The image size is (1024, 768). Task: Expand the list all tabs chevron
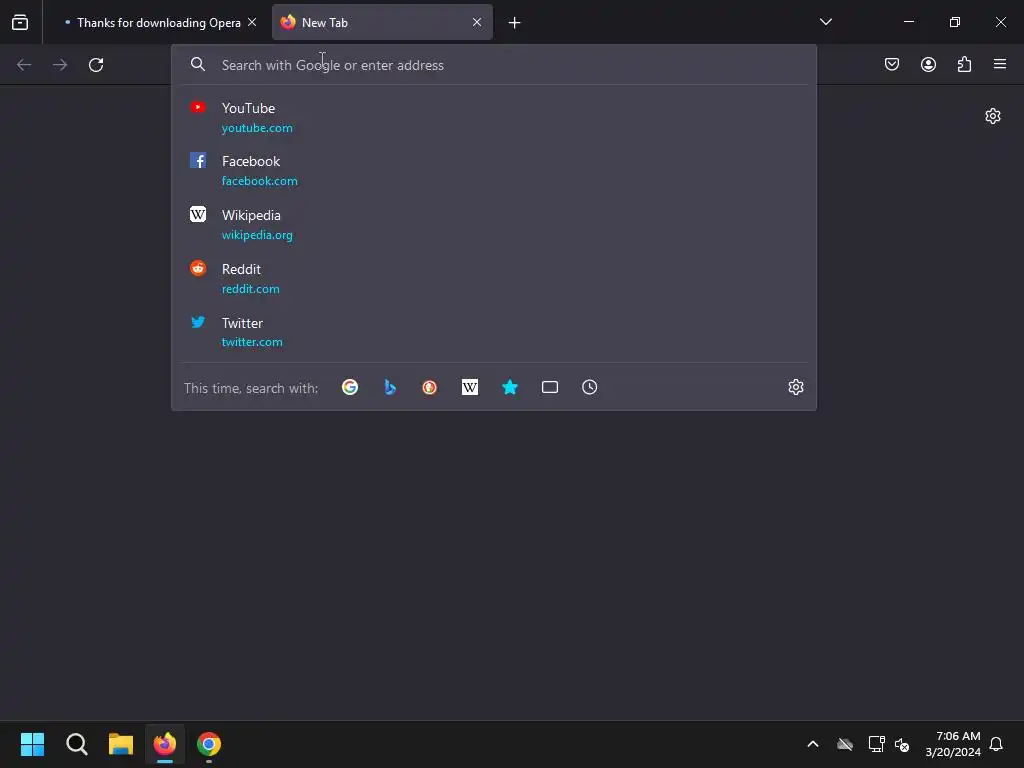[x=825, y=22]
